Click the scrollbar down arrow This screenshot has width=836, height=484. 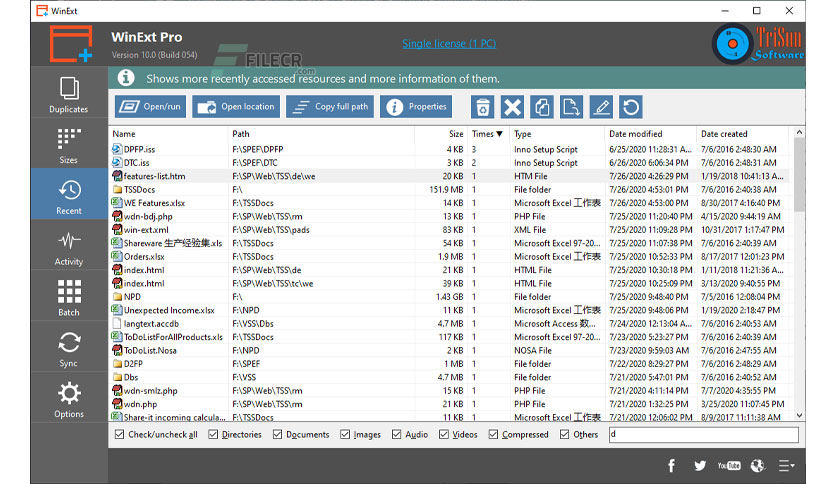[799, 415]
